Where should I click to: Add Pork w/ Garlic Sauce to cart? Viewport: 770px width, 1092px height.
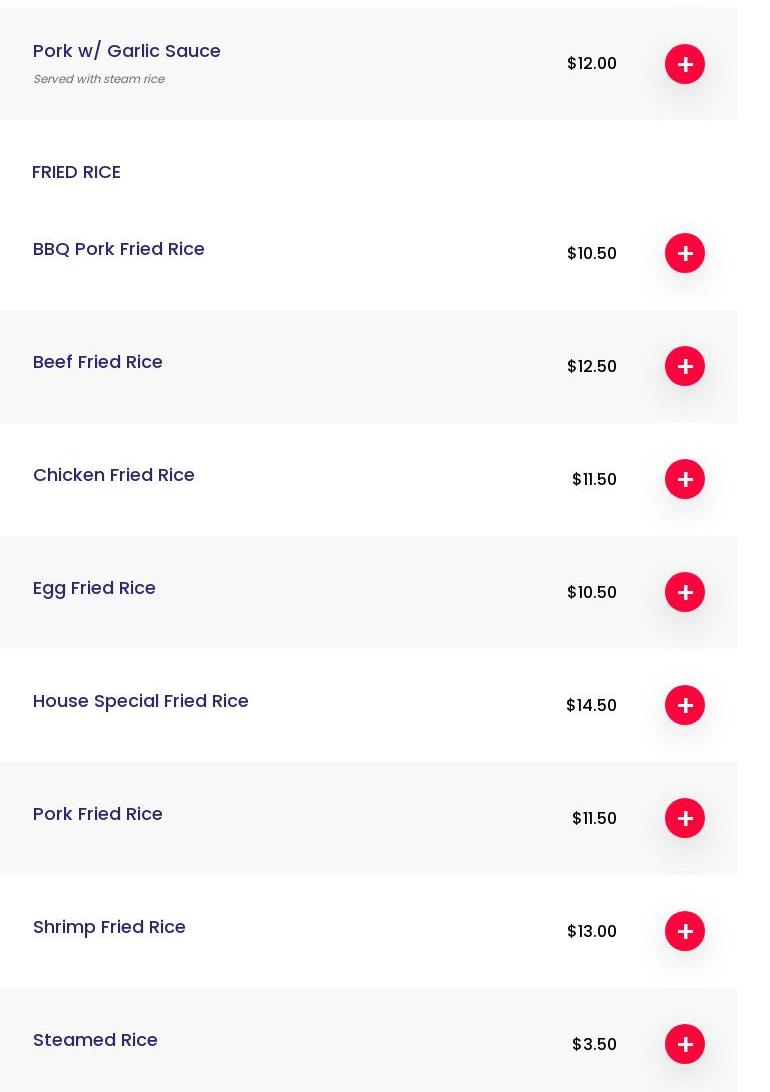pos(684,64)
